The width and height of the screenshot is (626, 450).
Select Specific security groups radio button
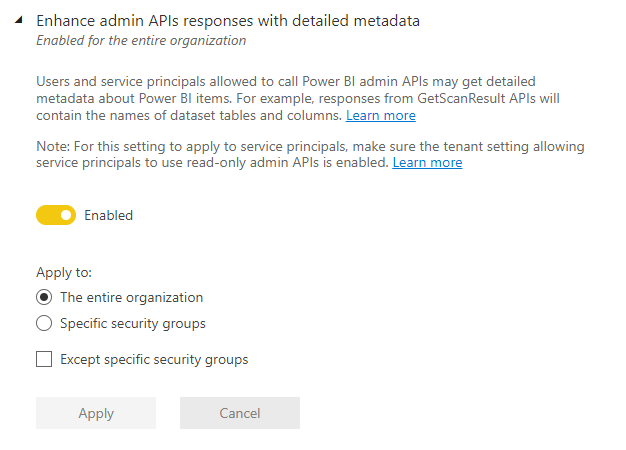pos(44,323)
